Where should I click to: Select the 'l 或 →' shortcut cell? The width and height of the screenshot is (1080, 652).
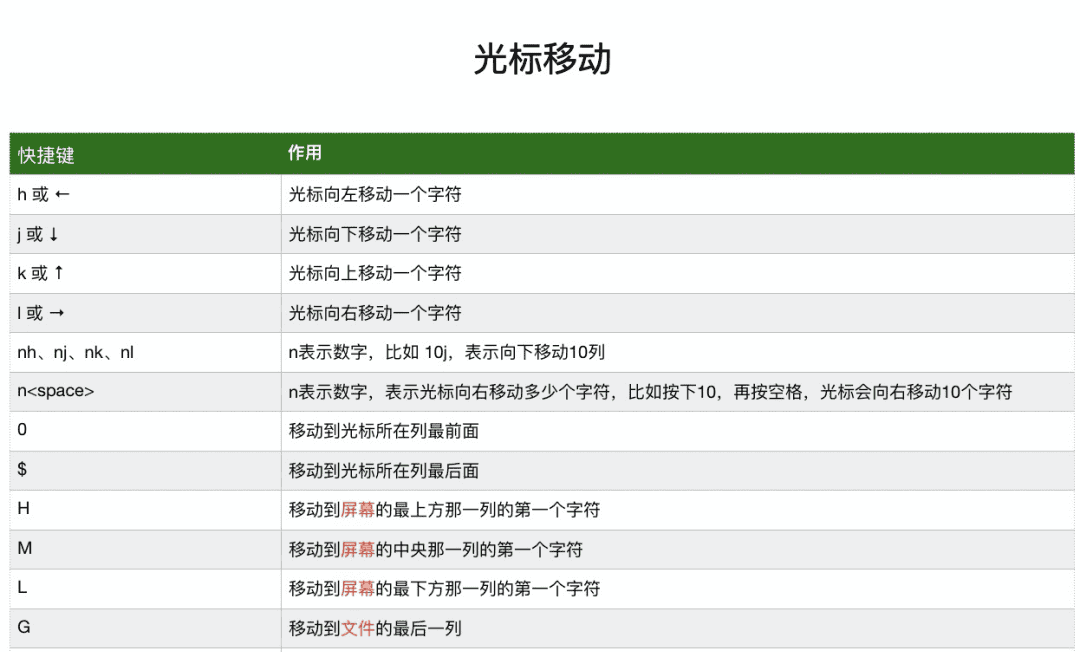click(41, 313)
